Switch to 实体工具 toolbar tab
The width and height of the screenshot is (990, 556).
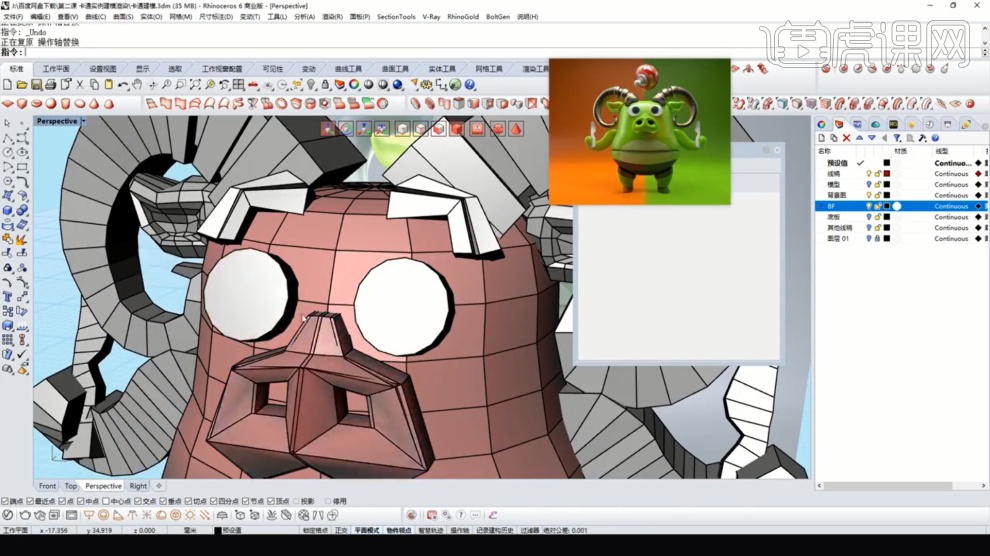pos(441,69)
